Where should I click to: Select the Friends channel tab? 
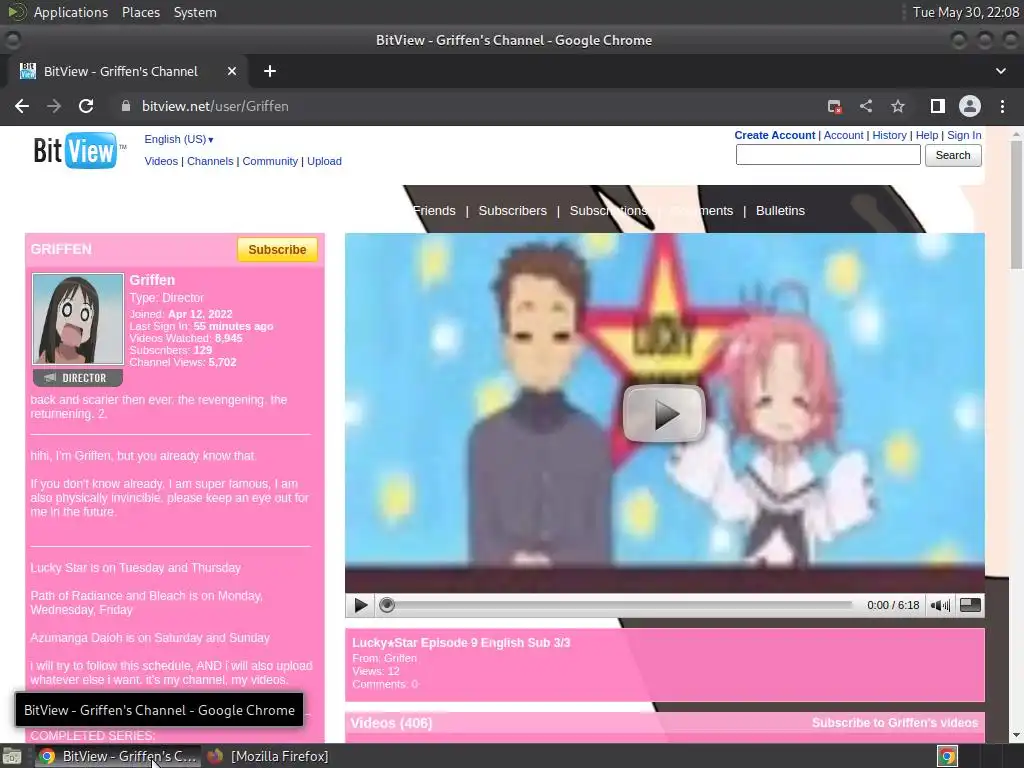tap(434, 211)
